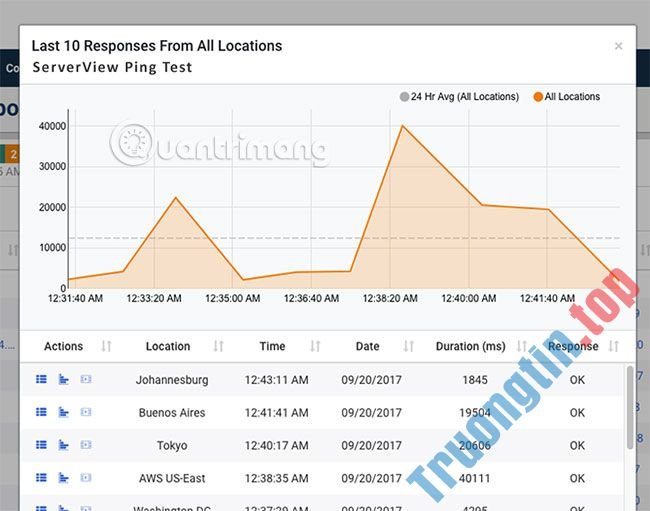Screen dimensions: 650x511
Task: Open the bar chart icon for Johannesburg
Action: pos(63,380)
